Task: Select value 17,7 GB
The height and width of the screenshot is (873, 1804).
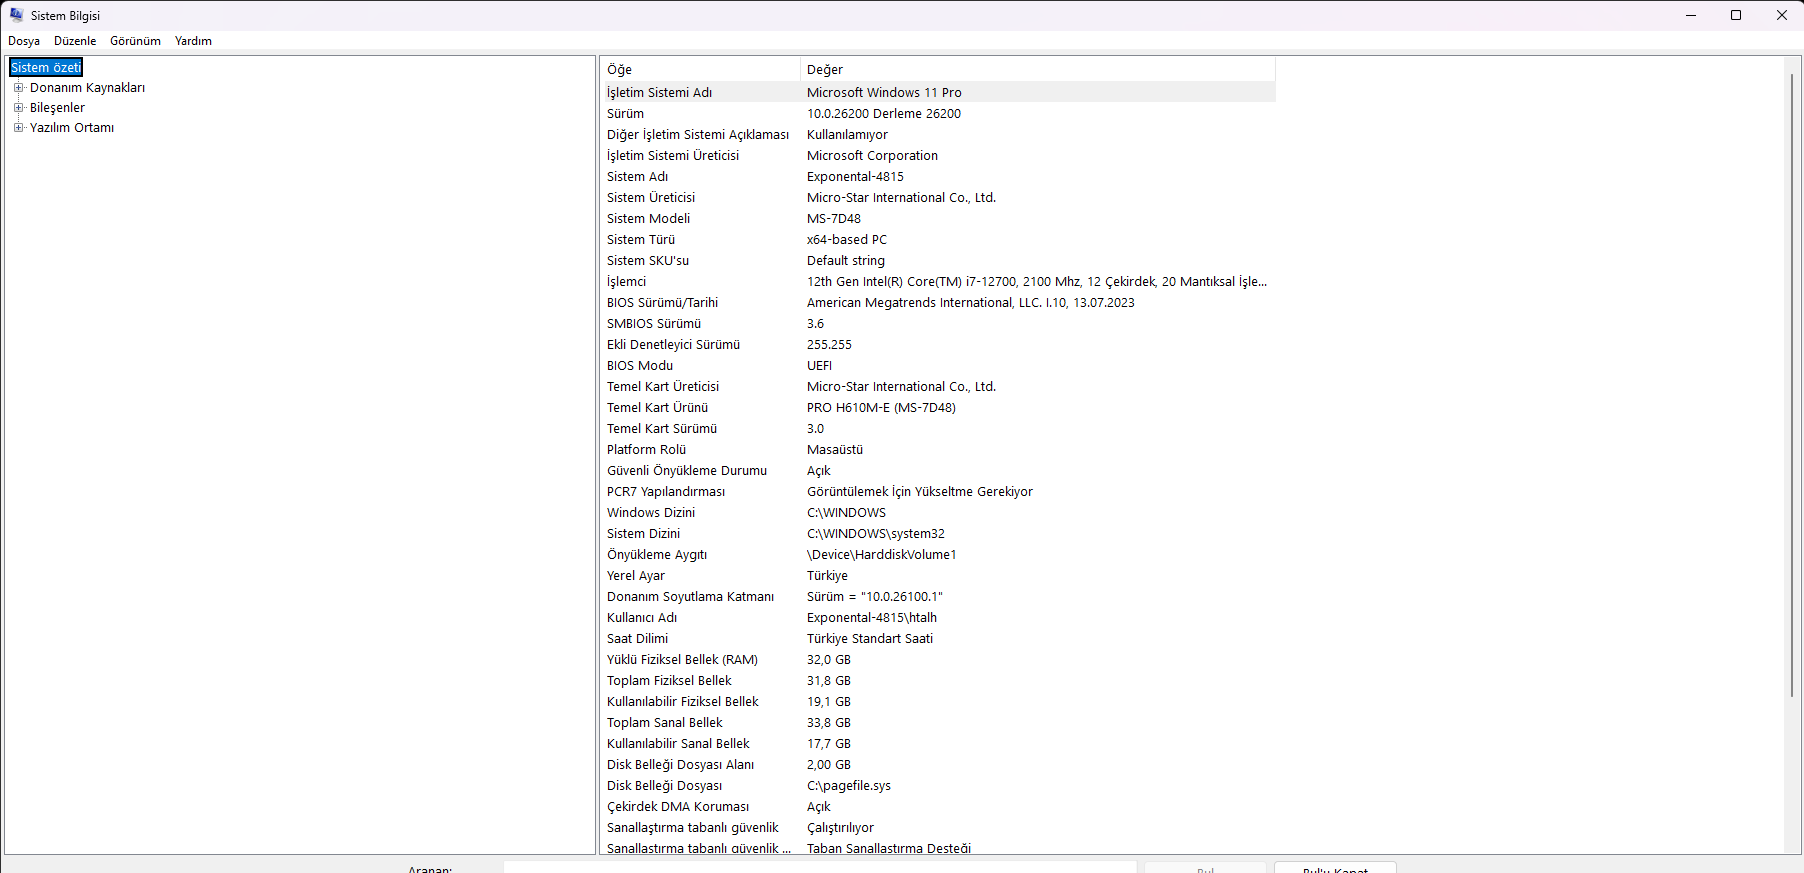Action: click(x=829, y=743)
